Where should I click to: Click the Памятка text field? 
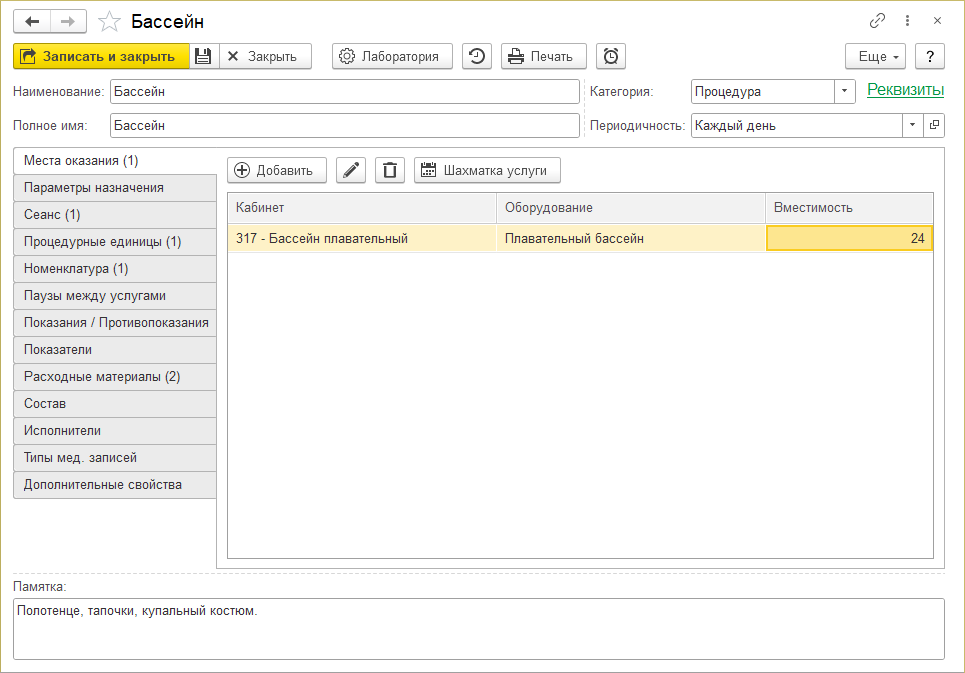[479, 628]
